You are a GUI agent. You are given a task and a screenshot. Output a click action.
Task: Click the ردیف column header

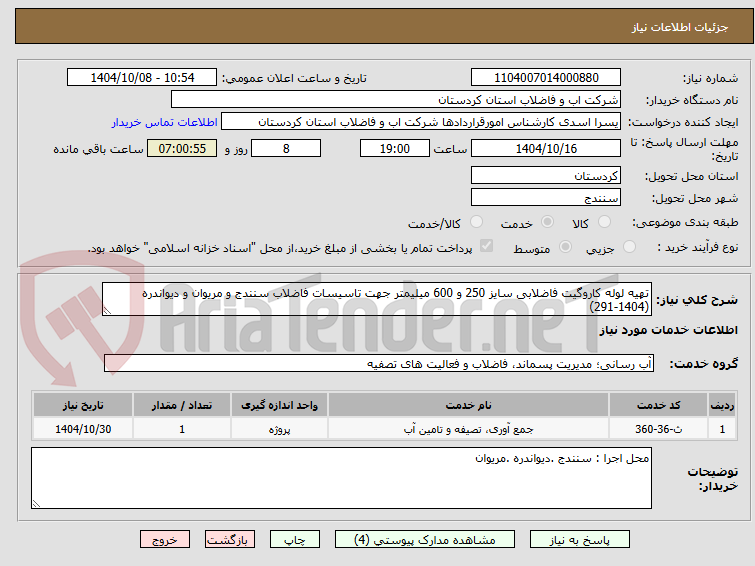[x=722, y=405]
